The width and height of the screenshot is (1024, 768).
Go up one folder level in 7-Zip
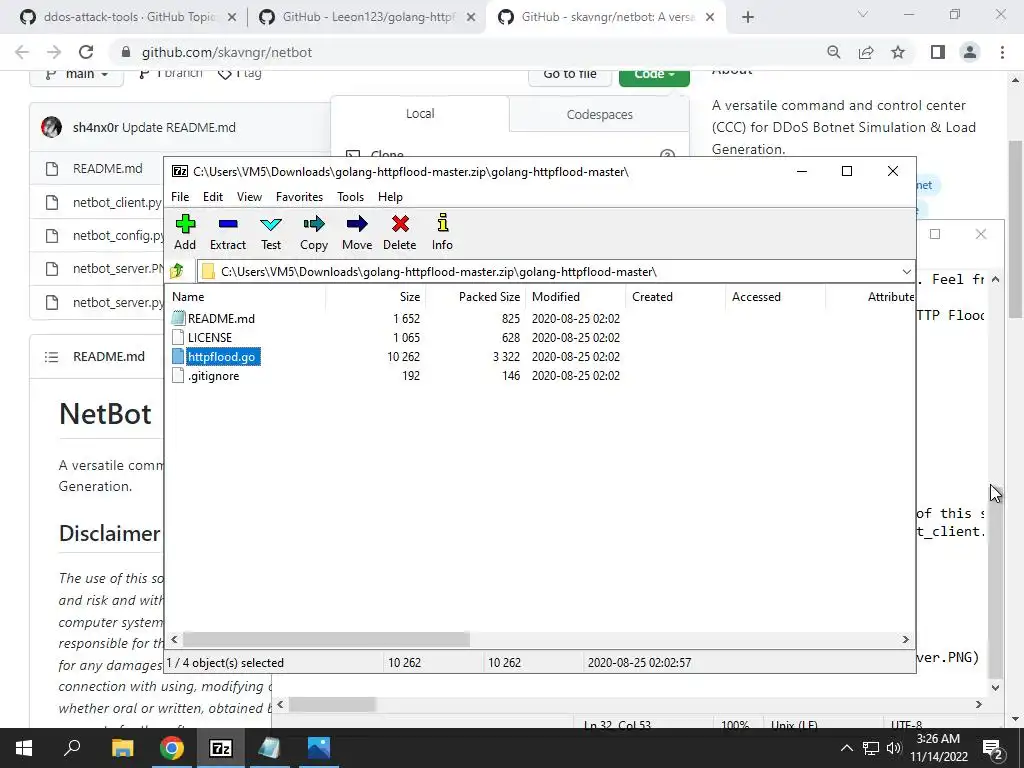pos(177,271)
